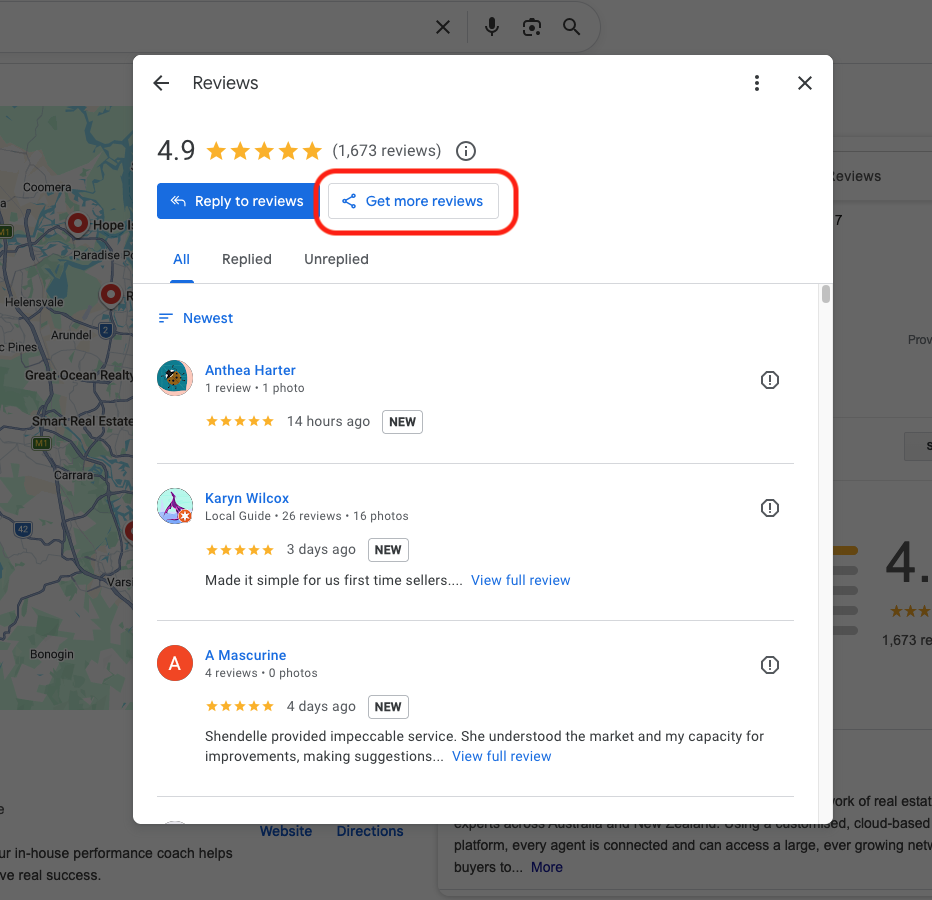Screen dimensions: 932x900
Task: Click Smart Real Estate map label
Action: click(x=83, y=421)
